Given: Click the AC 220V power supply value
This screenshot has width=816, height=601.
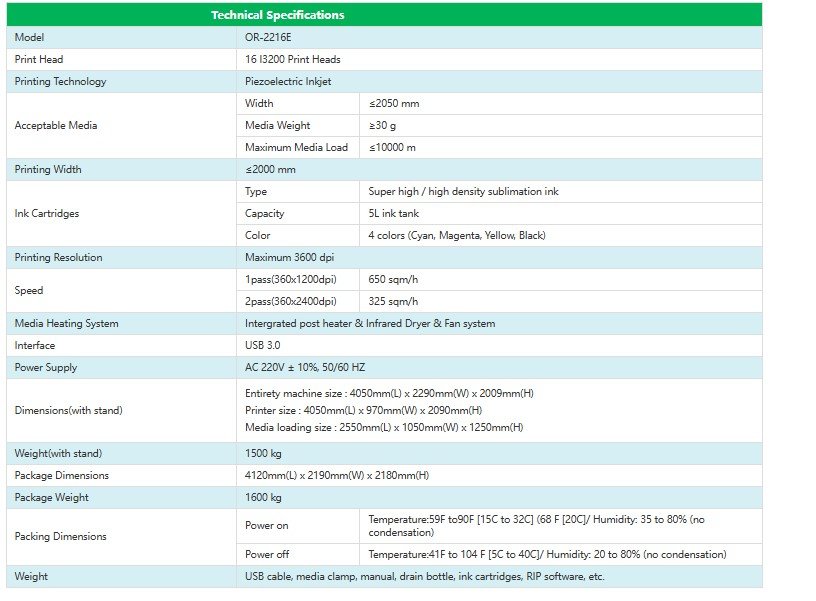Looking at the screenshot, I should click(305, 367).
